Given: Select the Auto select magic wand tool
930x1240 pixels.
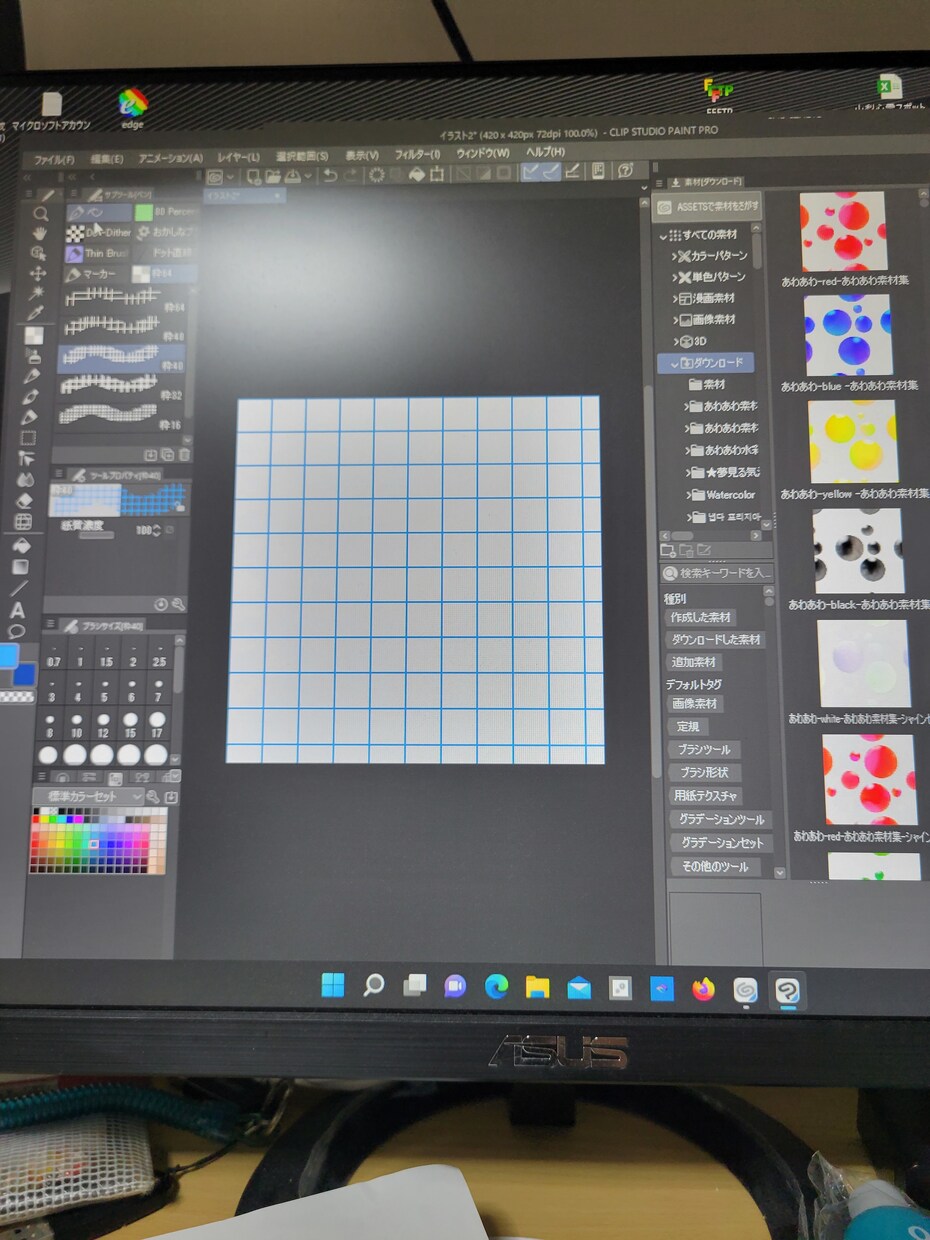Looking at the screenshot, I should click(x=38, y=292).
